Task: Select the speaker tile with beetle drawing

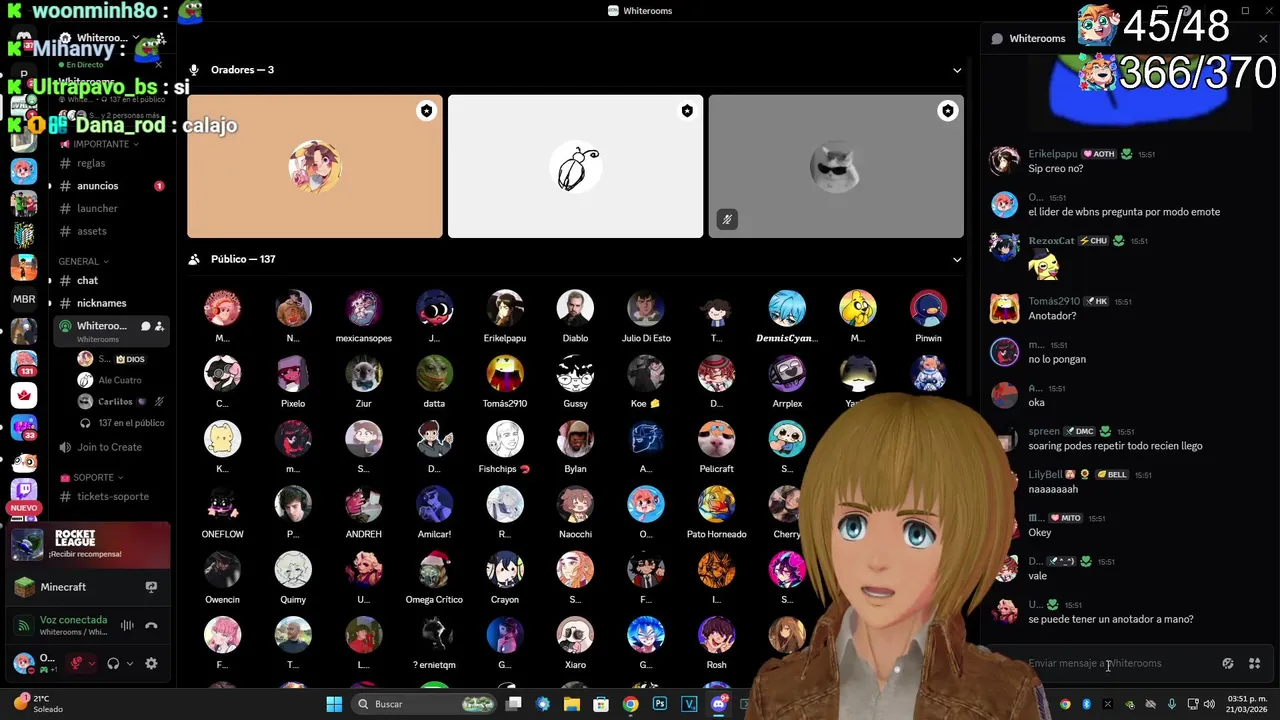Action: pos(575,166)
